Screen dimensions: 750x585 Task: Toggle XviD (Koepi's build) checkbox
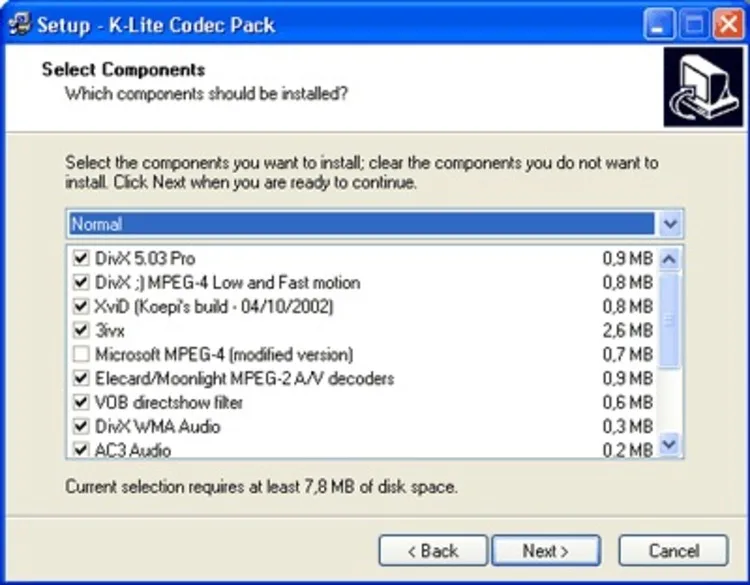point(81,306)
